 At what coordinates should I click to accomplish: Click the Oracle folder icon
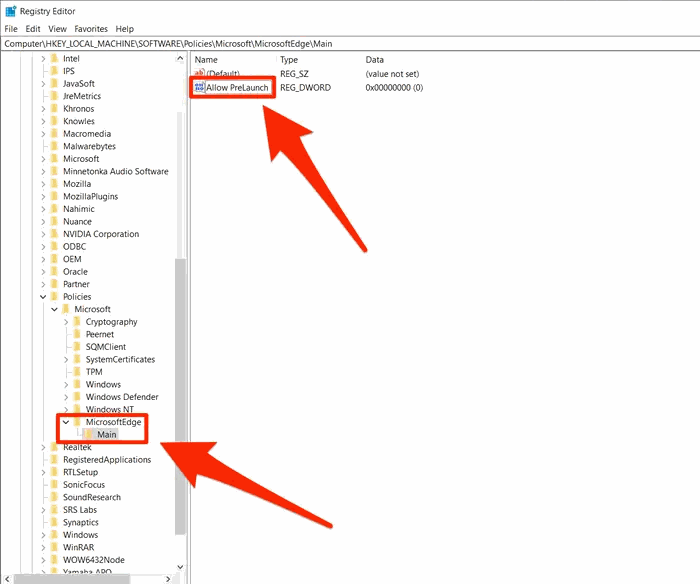pyautogui.click(x=55, y=271)
